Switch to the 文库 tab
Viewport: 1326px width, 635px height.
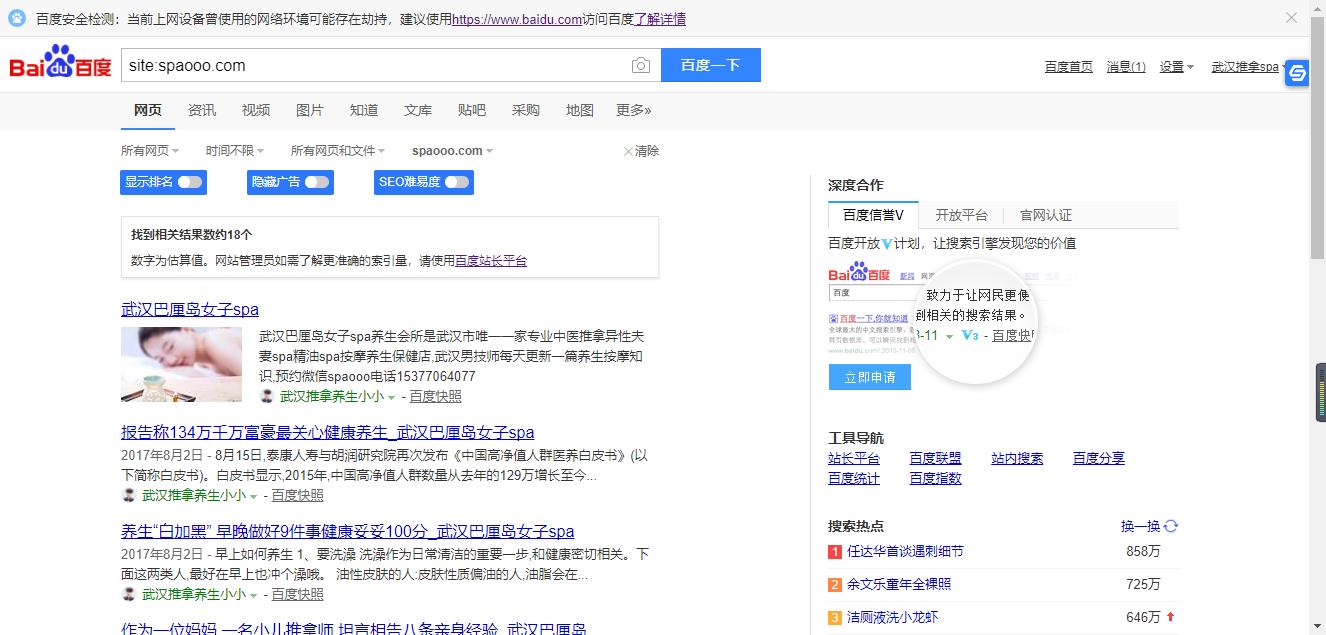point(418,110)
